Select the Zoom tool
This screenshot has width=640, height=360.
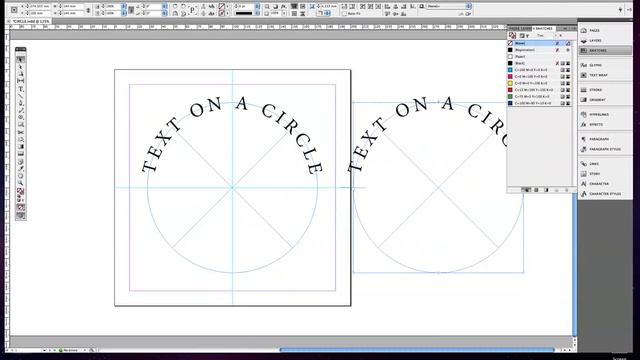coord(20,183)
